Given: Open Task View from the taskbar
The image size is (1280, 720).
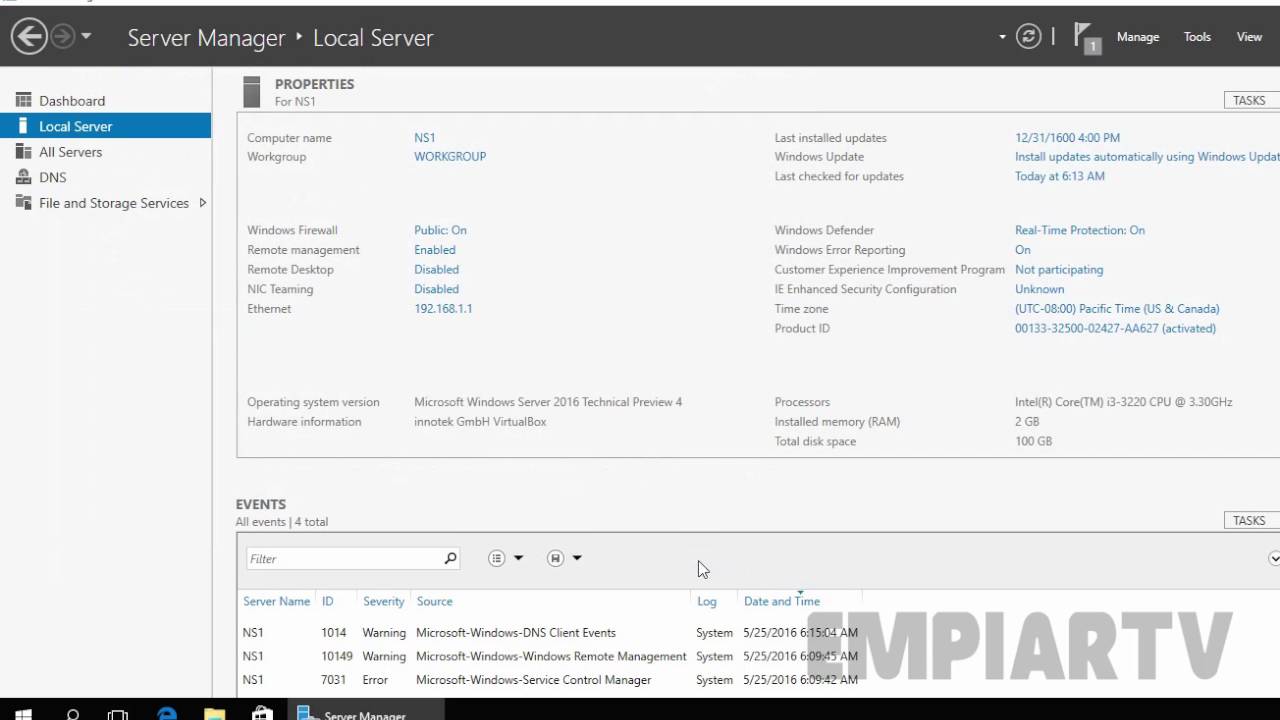Looking at the screenshot, I should [118, 714].
